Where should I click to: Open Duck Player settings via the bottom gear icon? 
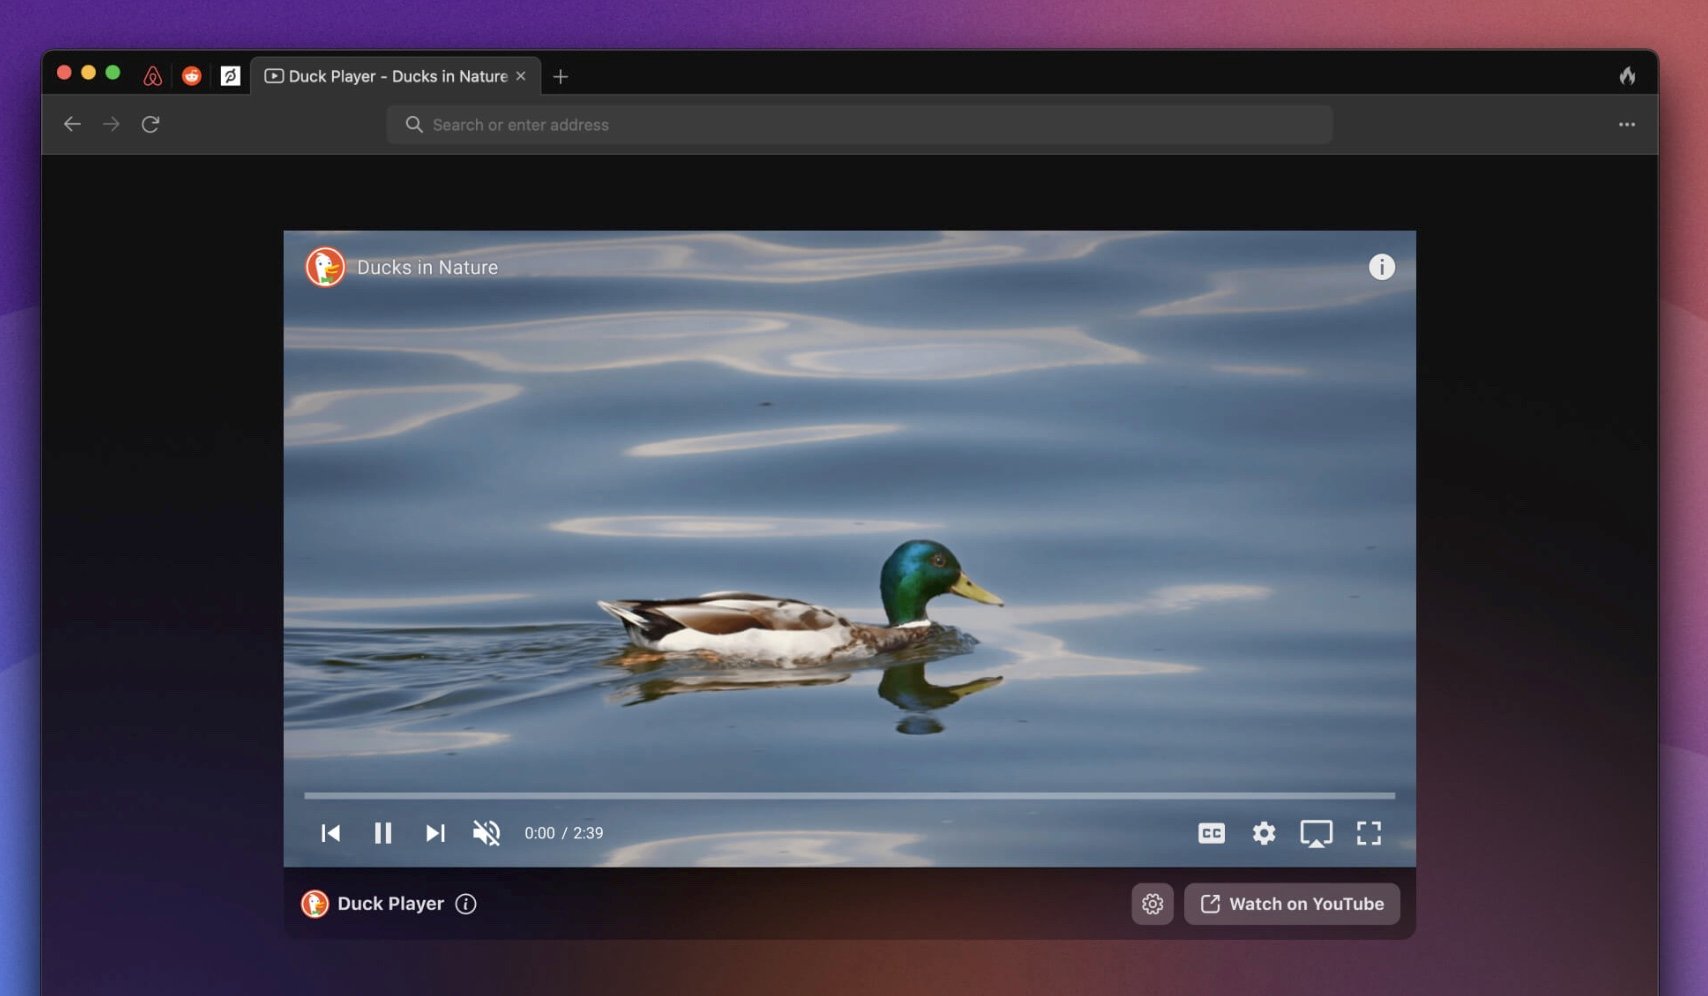click(1152, 903)
